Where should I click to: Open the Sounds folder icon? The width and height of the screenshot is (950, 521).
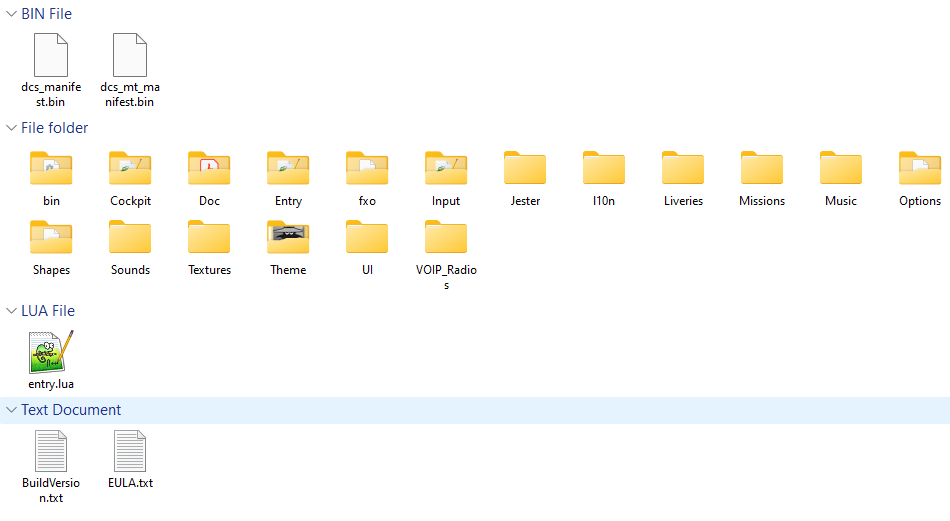click(x=130, y=237)
